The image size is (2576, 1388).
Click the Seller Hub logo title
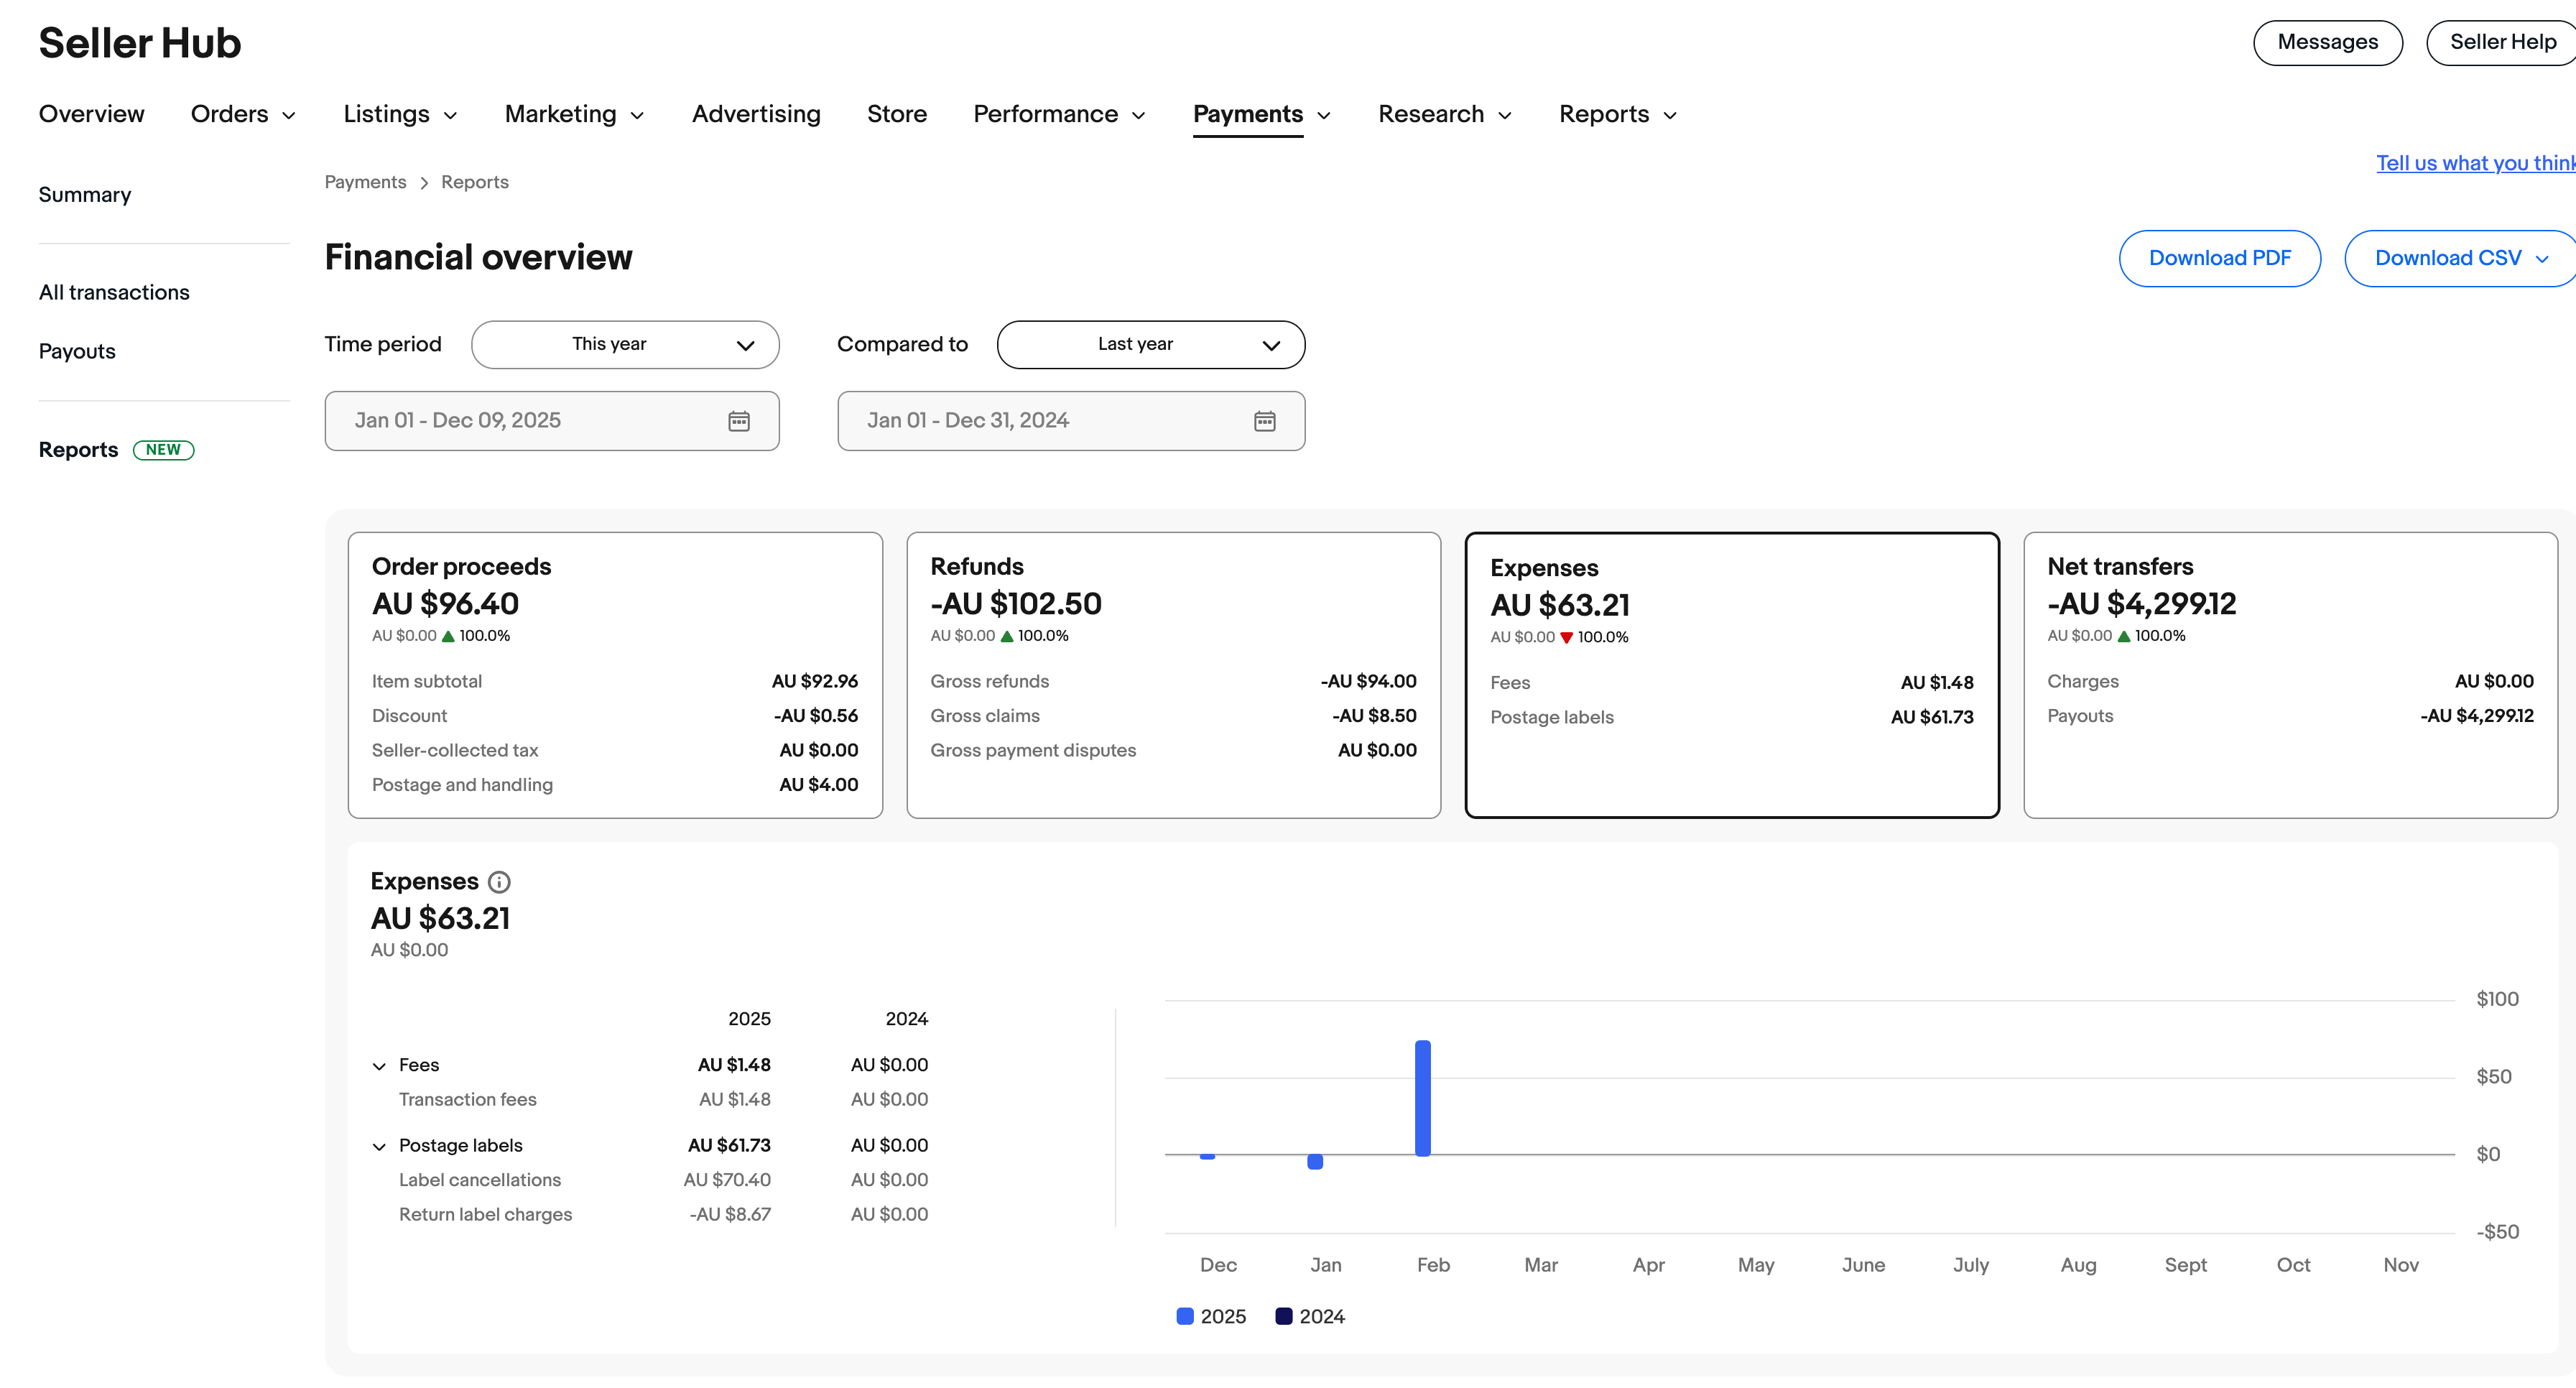140,43
